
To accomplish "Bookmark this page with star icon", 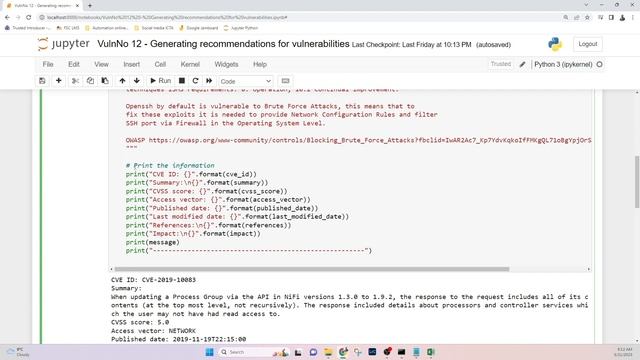I will (x=587, y=18).
